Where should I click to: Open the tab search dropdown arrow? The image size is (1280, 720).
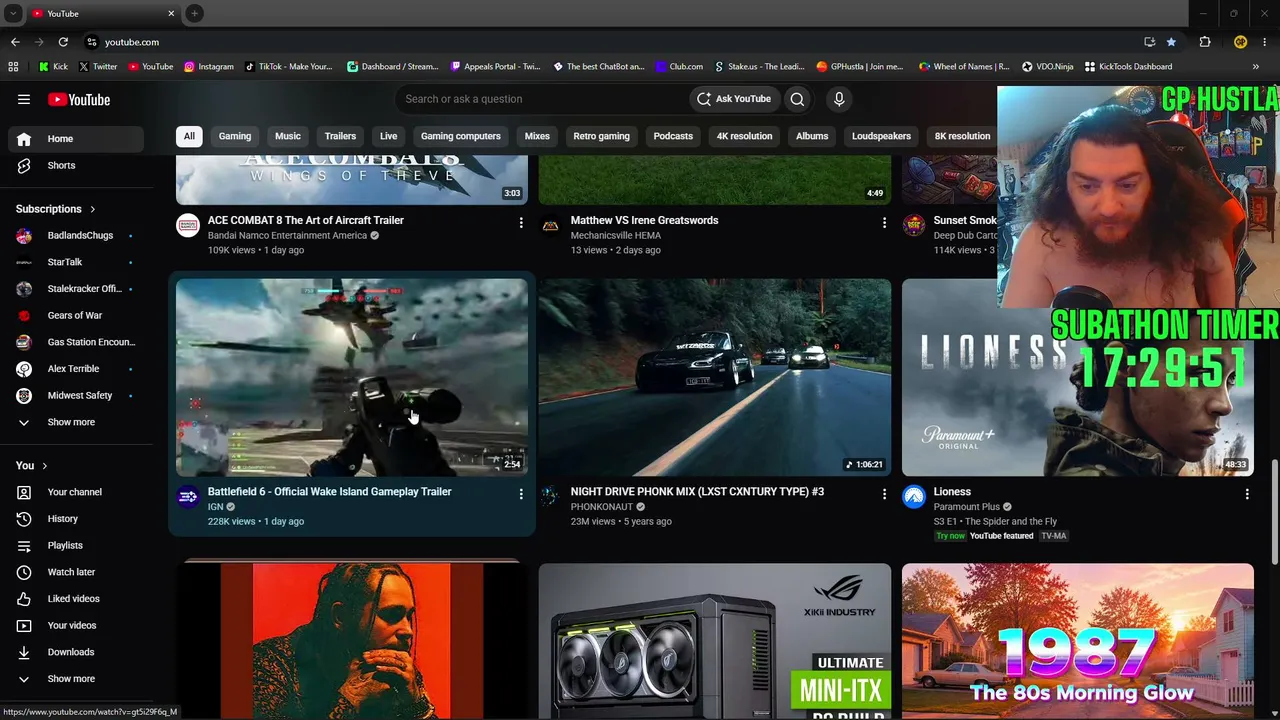click(x=13, y=13)
